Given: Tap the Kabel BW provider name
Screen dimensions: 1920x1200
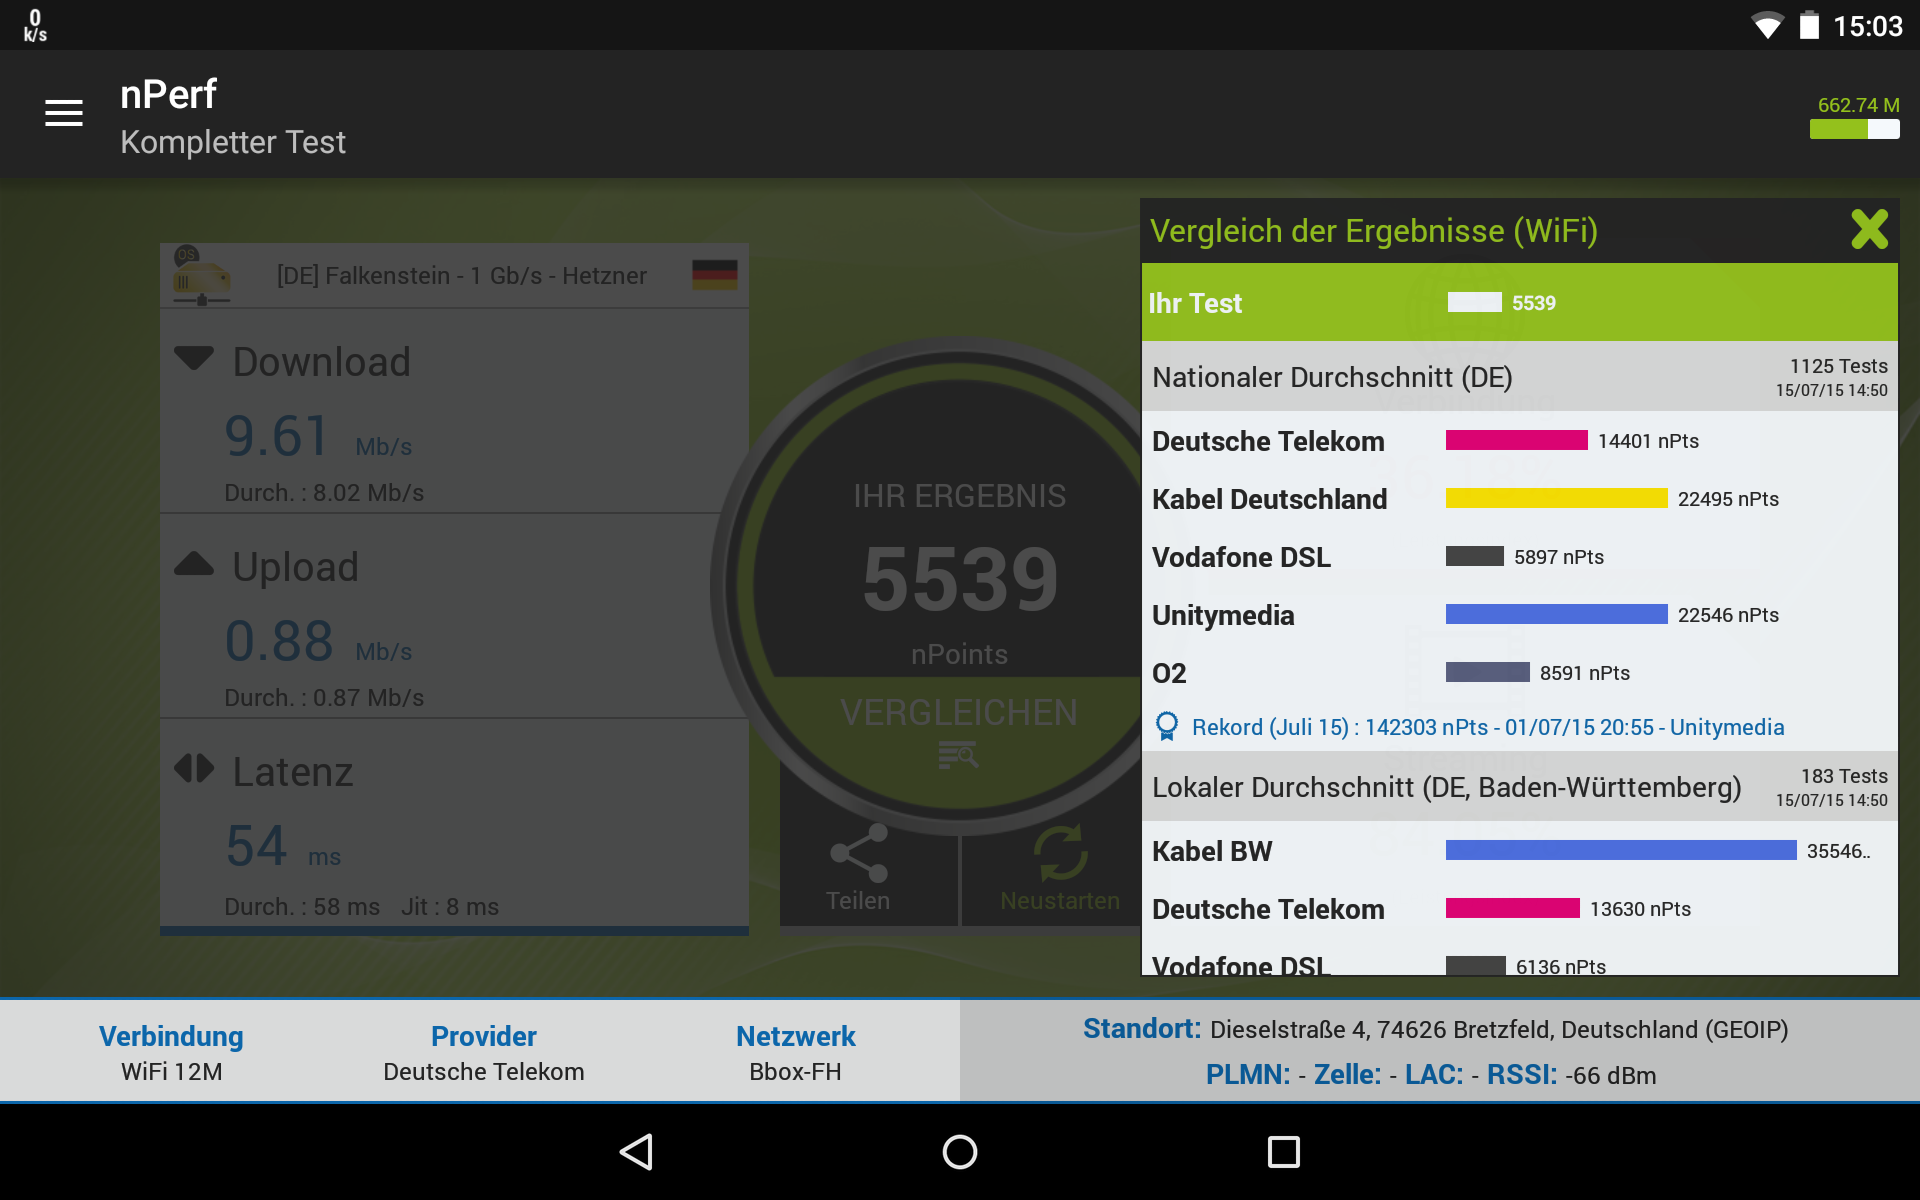Looking at the screenshot, I should [1212, 851].
